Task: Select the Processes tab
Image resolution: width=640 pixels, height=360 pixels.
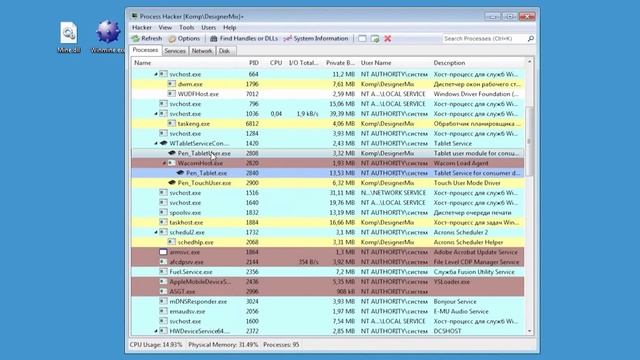Action: (145, 50)
